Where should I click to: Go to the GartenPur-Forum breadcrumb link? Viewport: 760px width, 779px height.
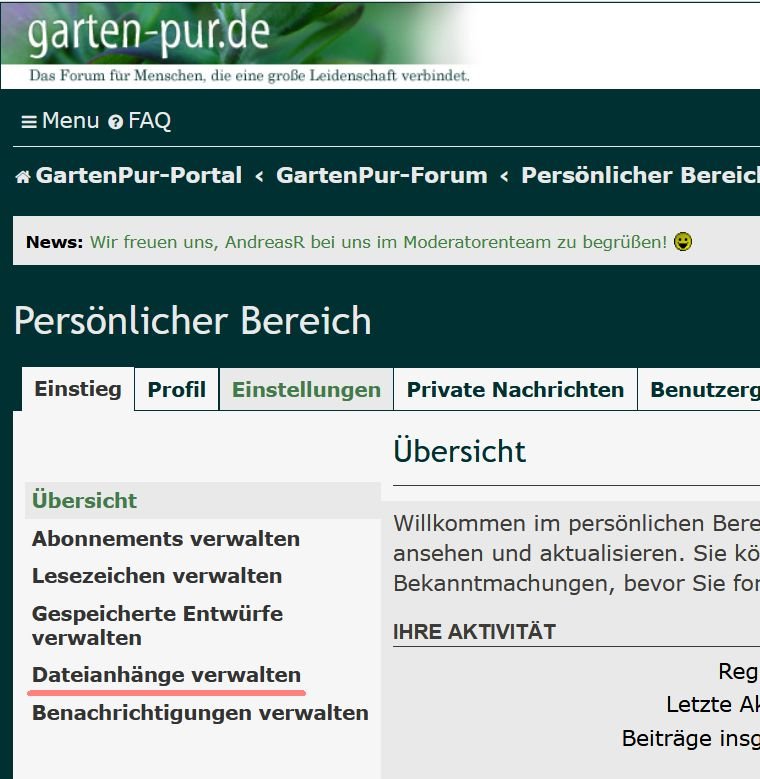382,176
